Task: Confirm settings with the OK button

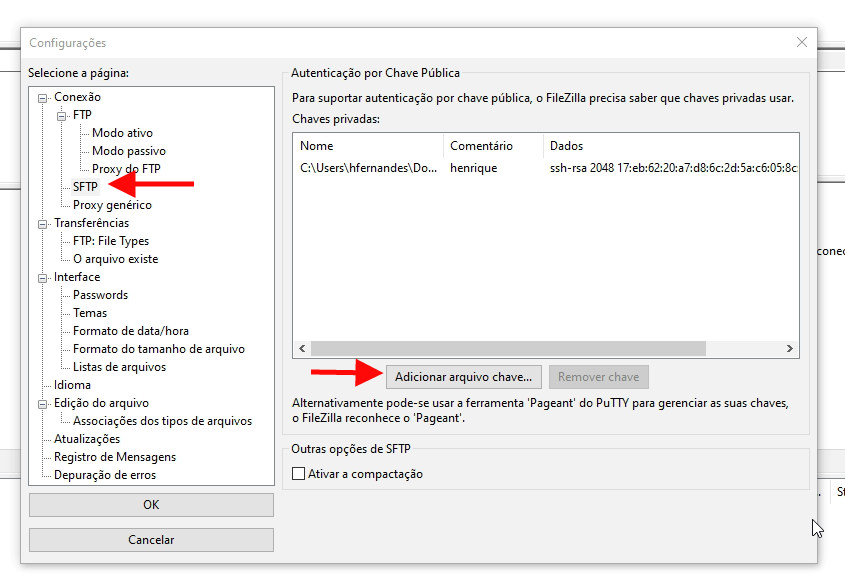Action: pos(151,505)
